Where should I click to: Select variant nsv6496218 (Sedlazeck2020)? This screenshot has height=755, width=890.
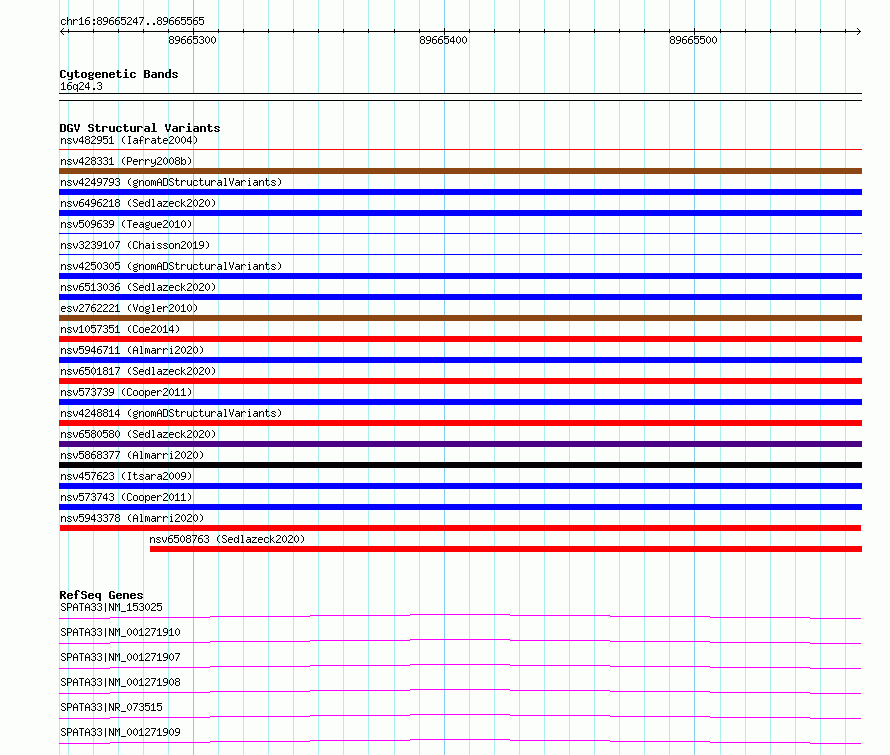tap(138, 203)
